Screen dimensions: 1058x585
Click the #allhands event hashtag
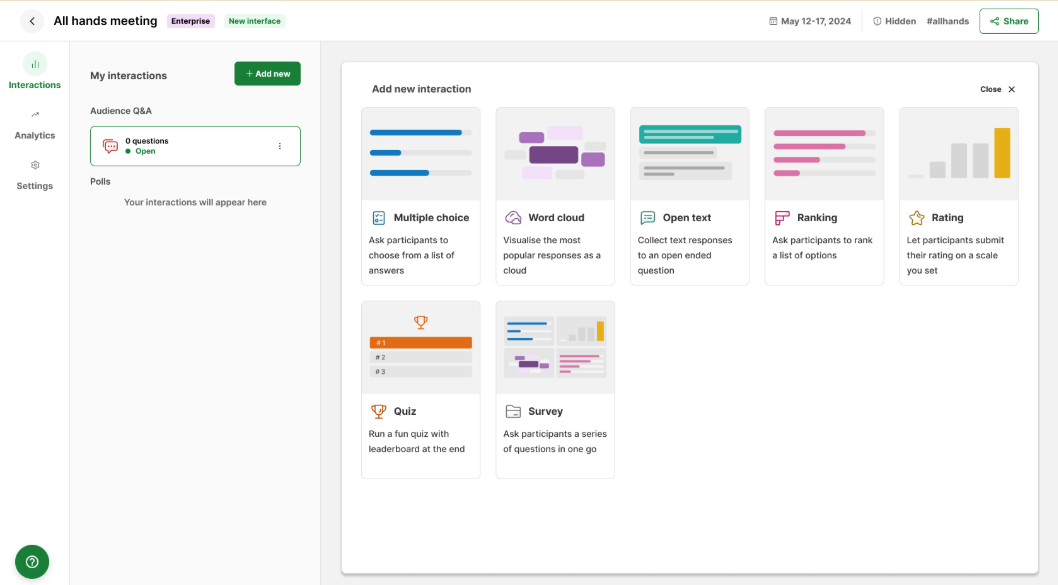click(x=947, y=20)
